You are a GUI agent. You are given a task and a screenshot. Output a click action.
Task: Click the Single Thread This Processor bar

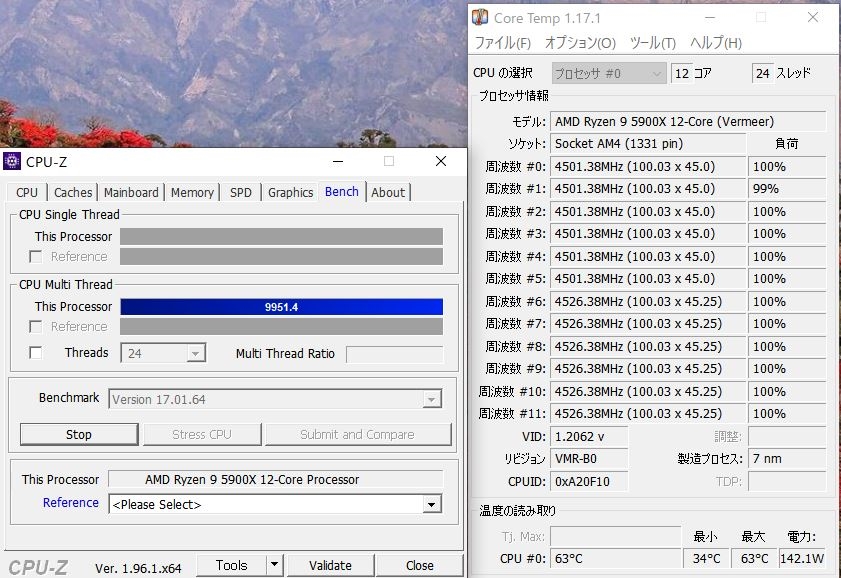pos(282,236)
